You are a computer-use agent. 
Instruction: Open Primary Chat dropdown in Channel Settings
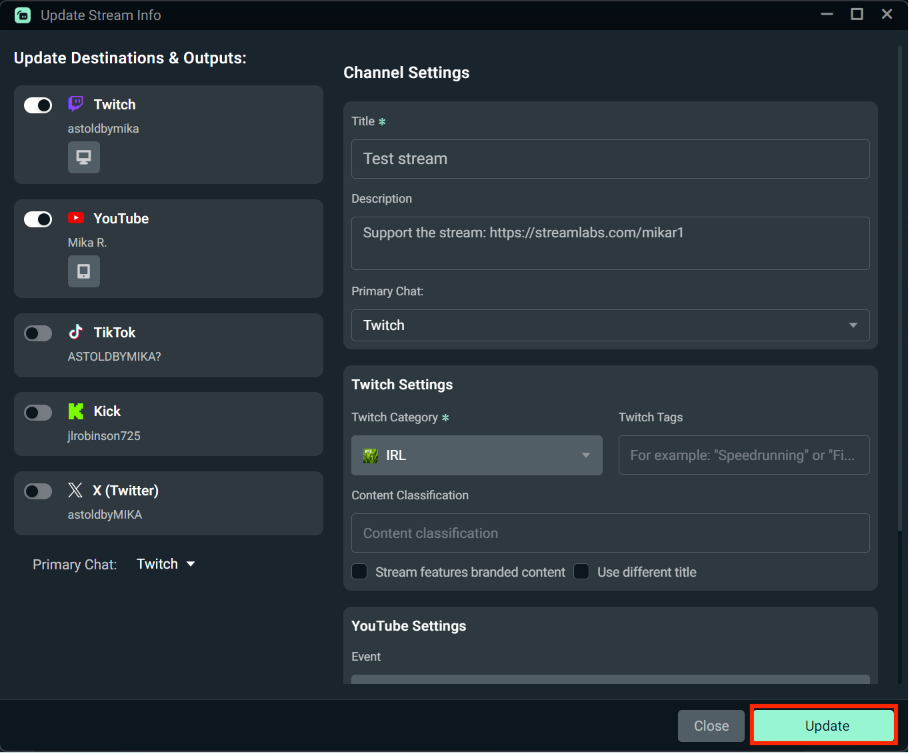(610, 325)
